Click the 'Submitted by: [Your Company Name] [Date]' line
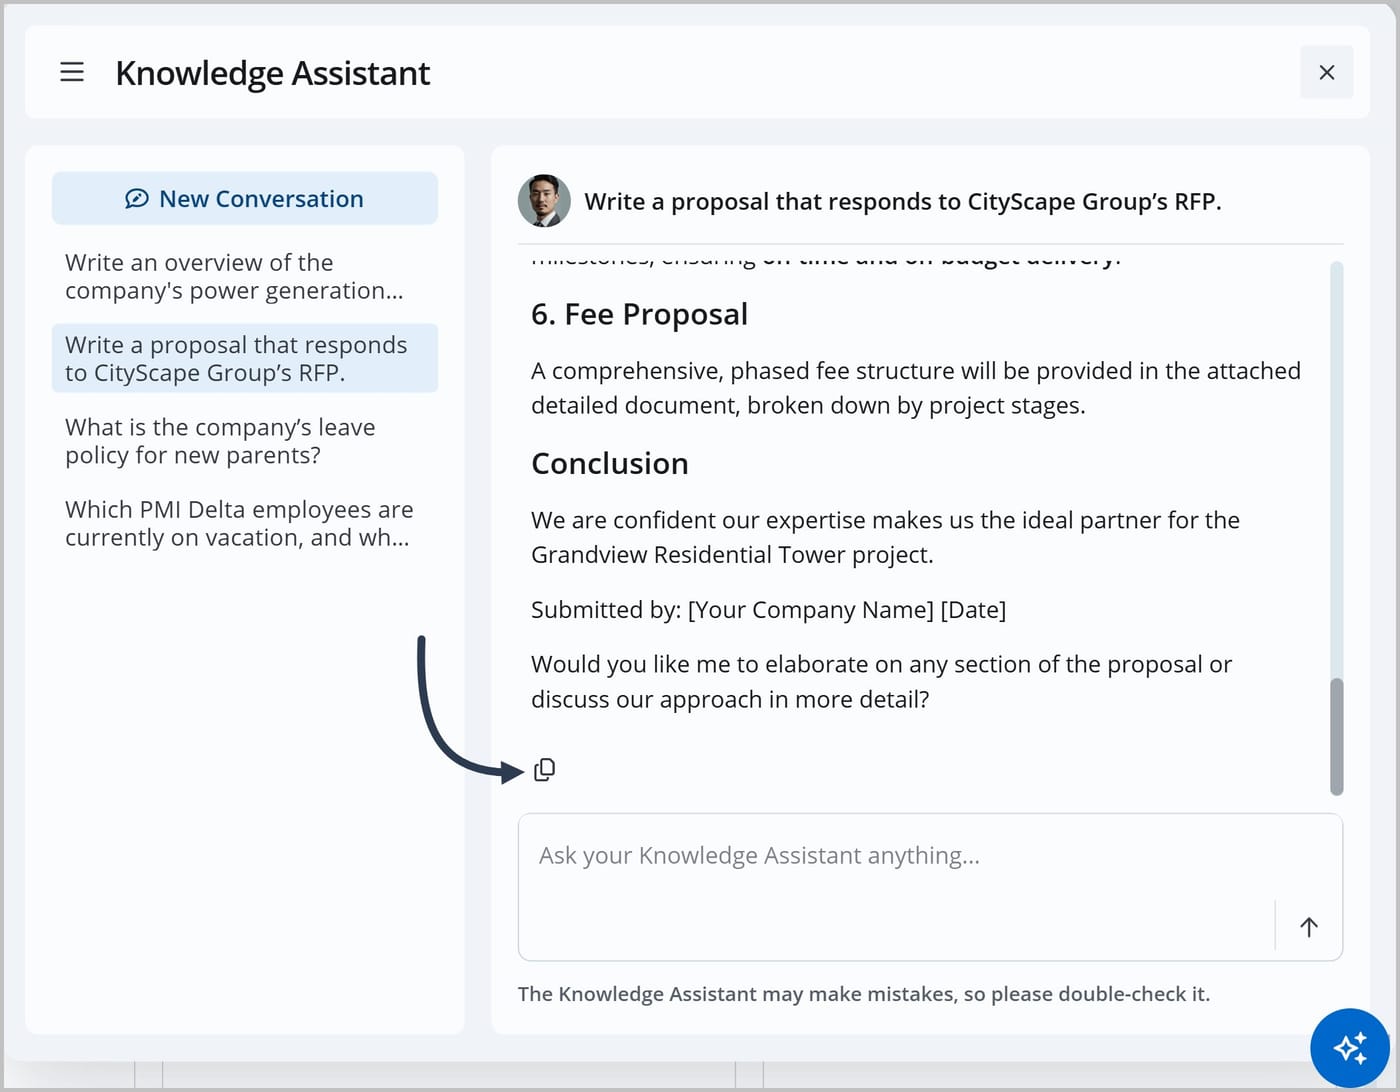1400x1092 pixels. pyautogui.click(x=768, y=610)
